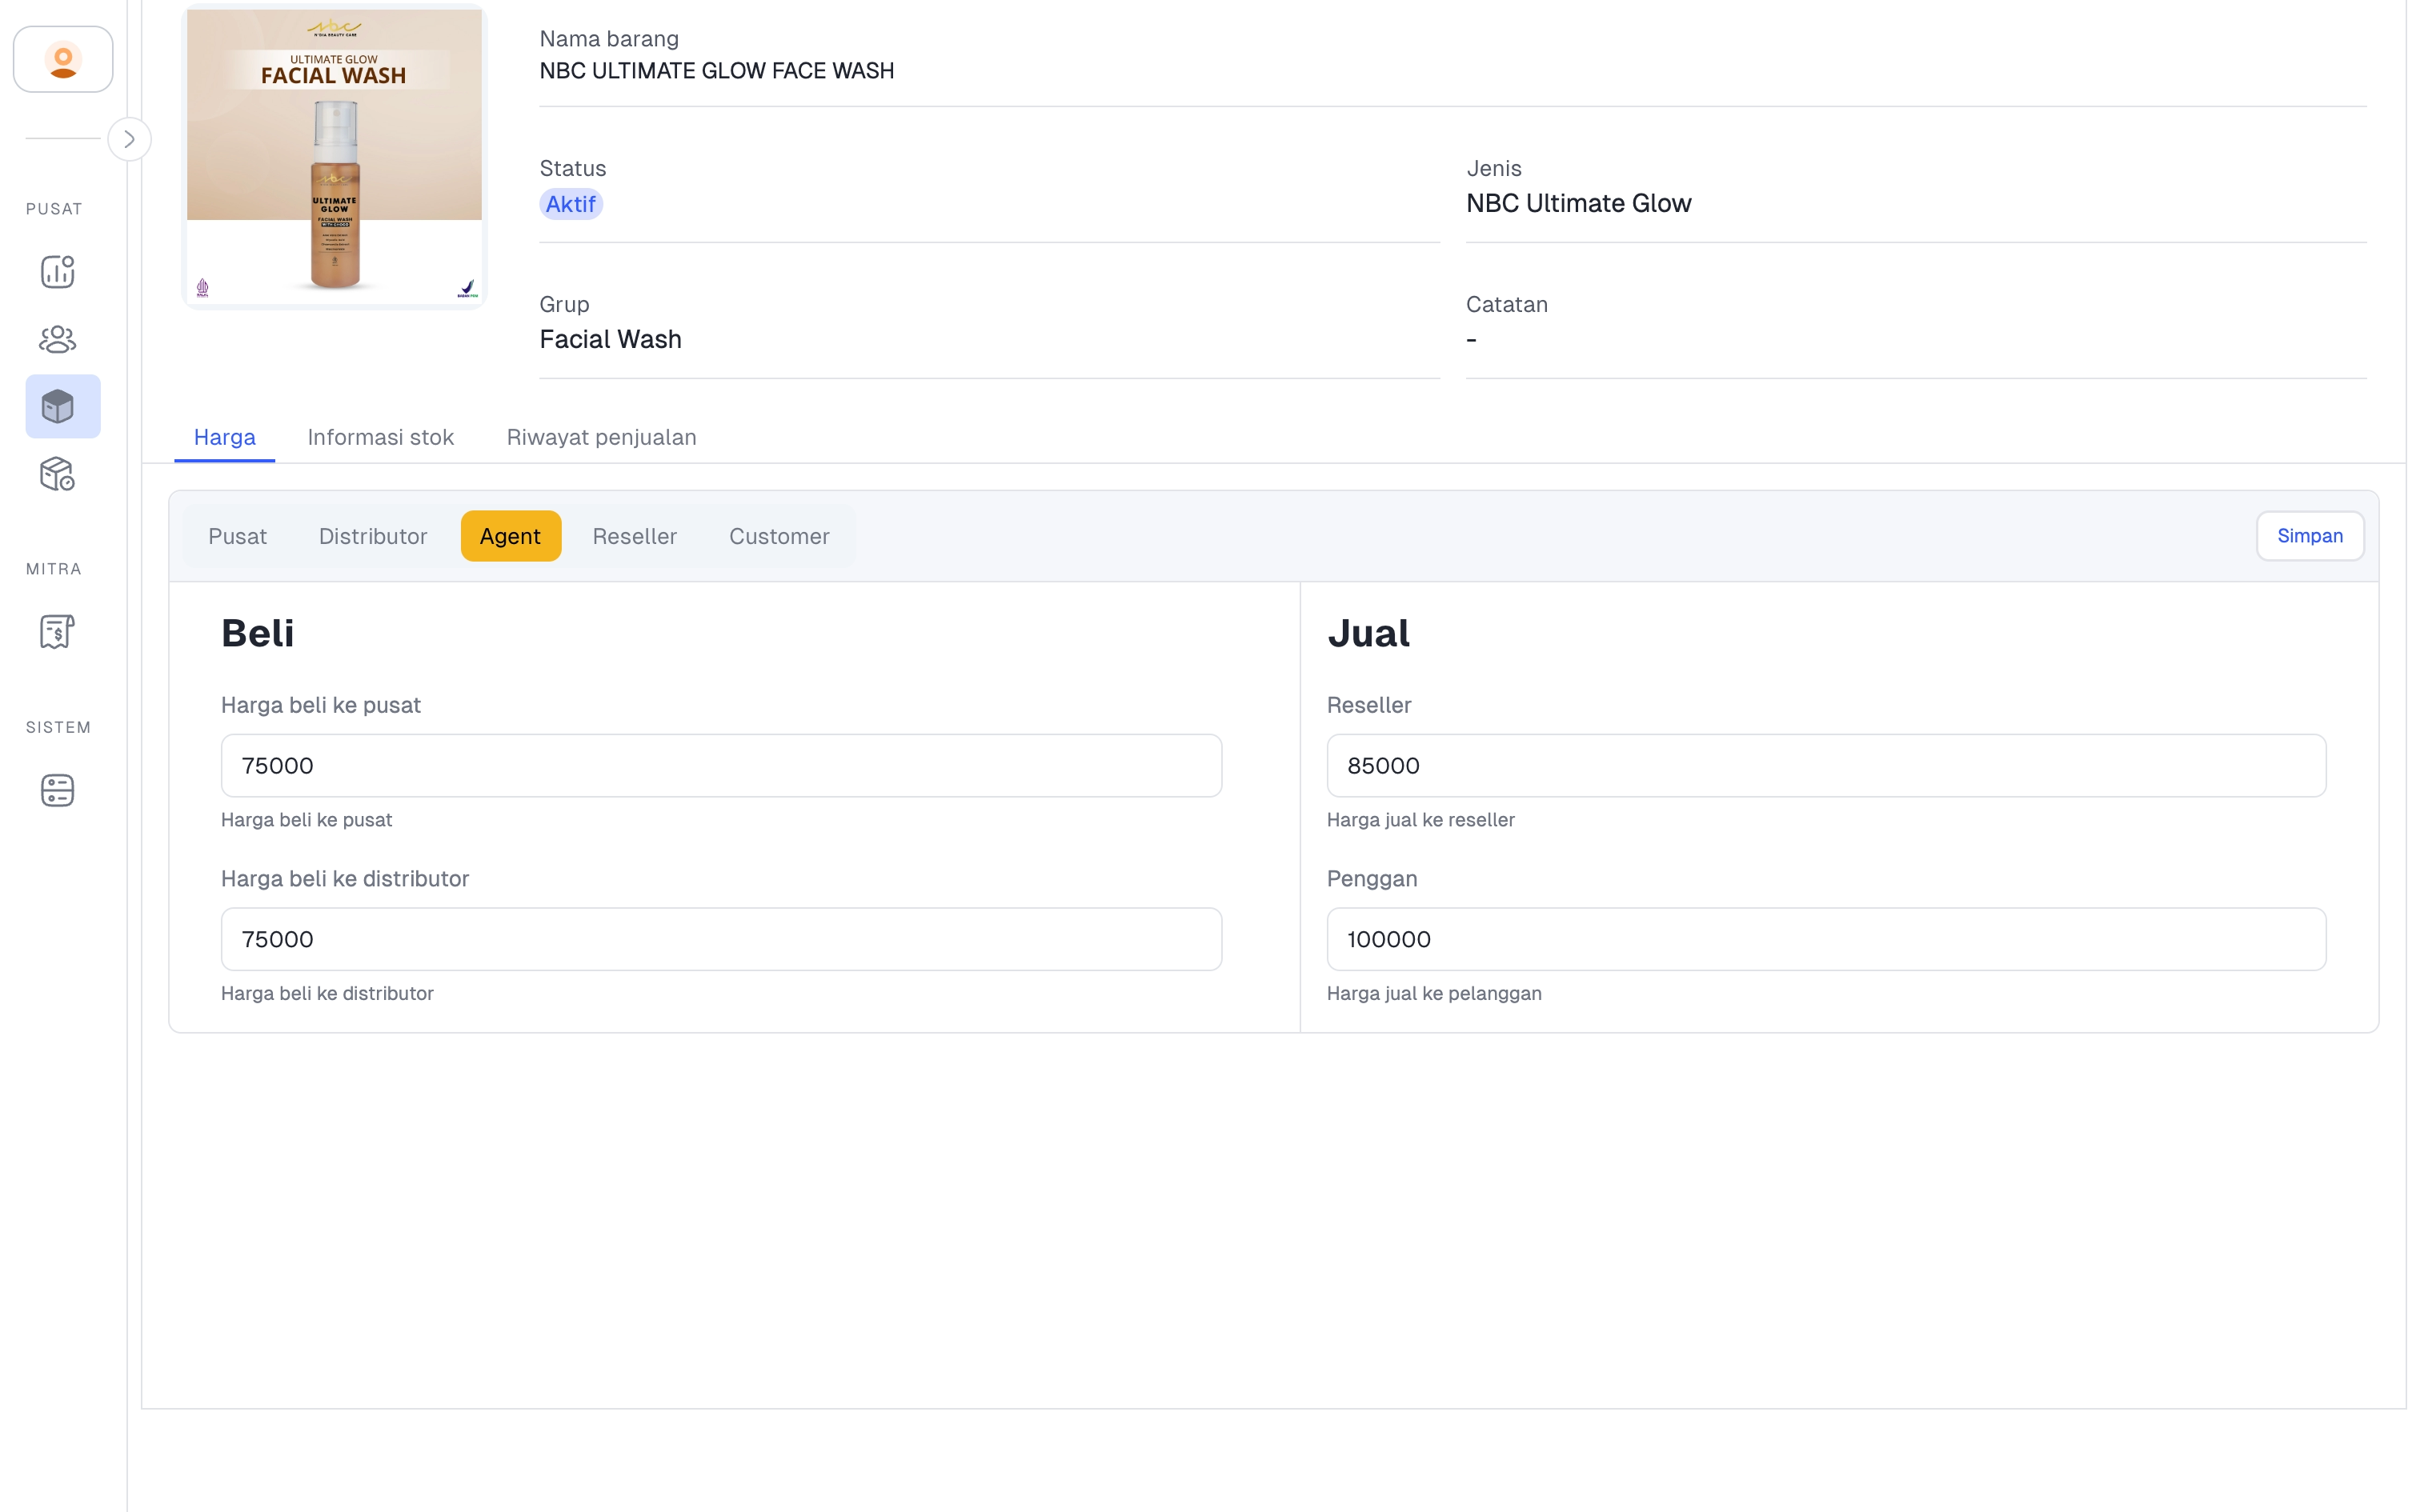This screenshot has height=1512, width=2420.
Task: Click the Facial Wash product thumbnail
Action: point(334,156)
